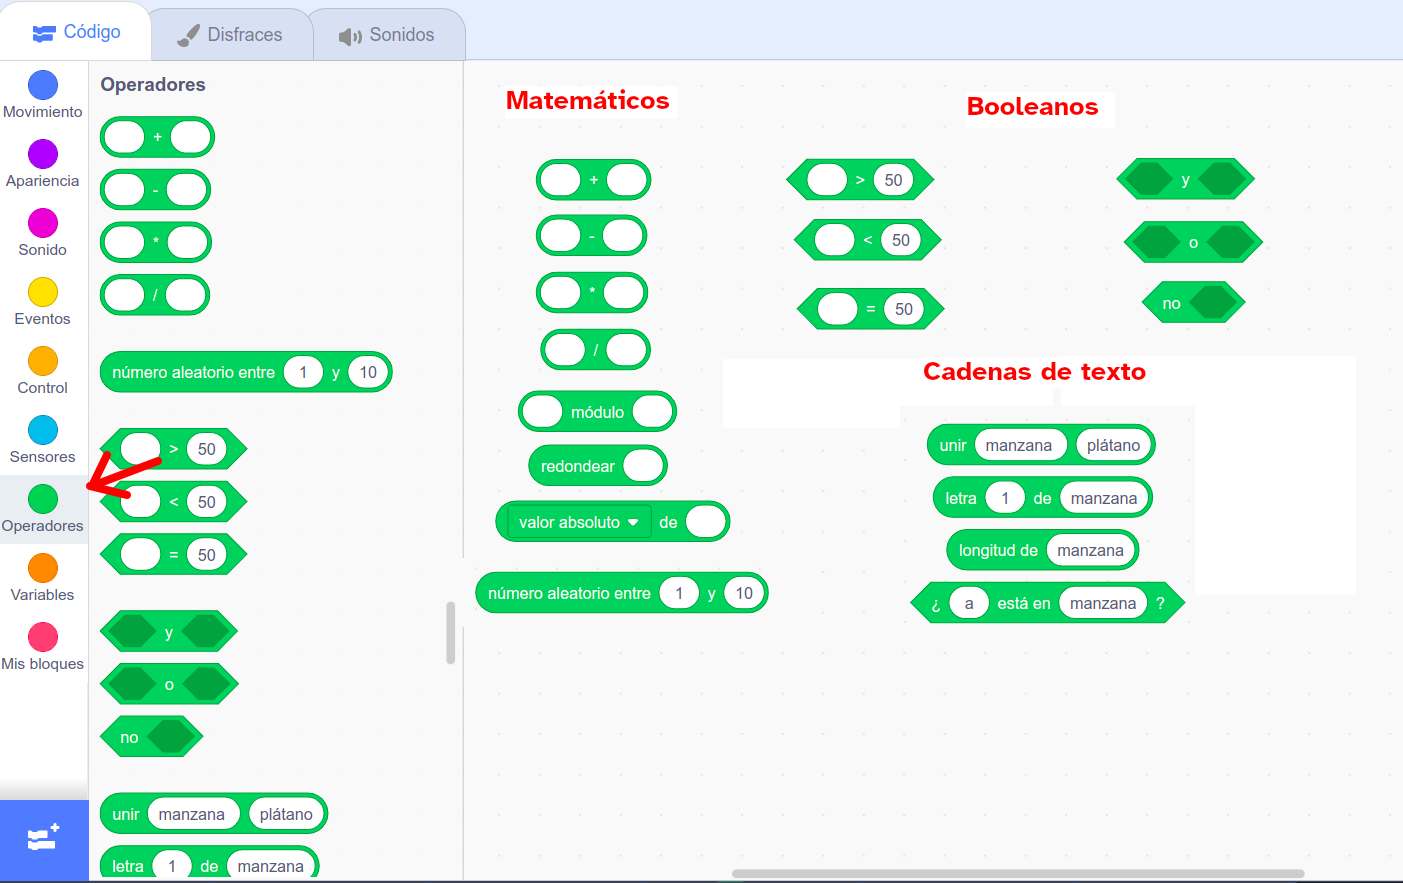Switch to the Sonidos tab

pos(388,34)
